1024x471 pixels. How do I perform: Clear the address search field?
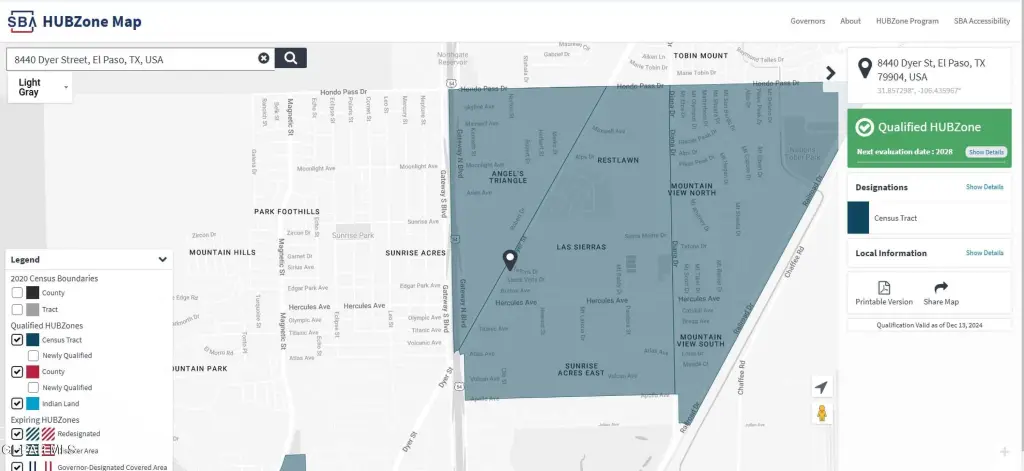264,58
